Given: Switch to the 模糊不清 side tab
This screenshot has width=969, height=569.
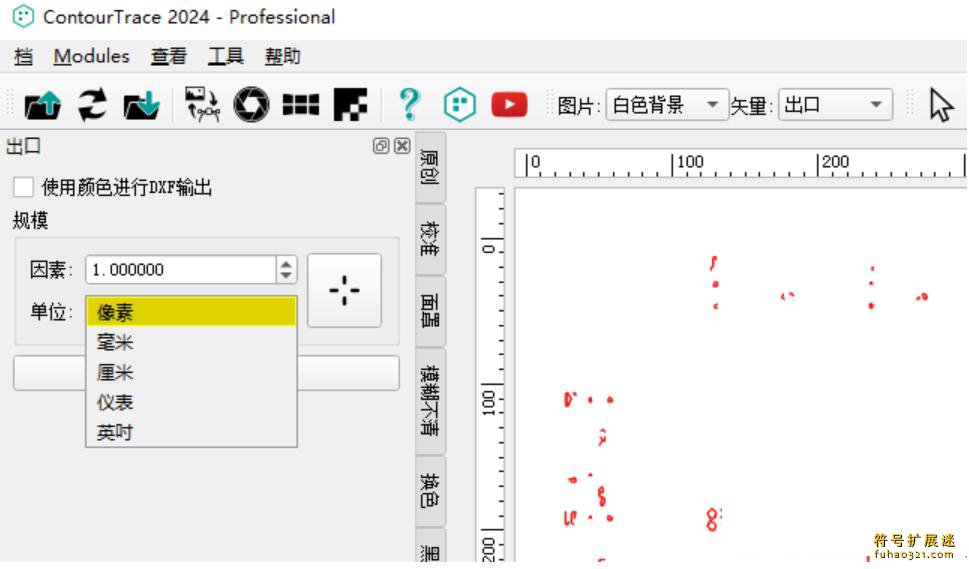Looking at the screenshot, I should [x=431, y=400].
